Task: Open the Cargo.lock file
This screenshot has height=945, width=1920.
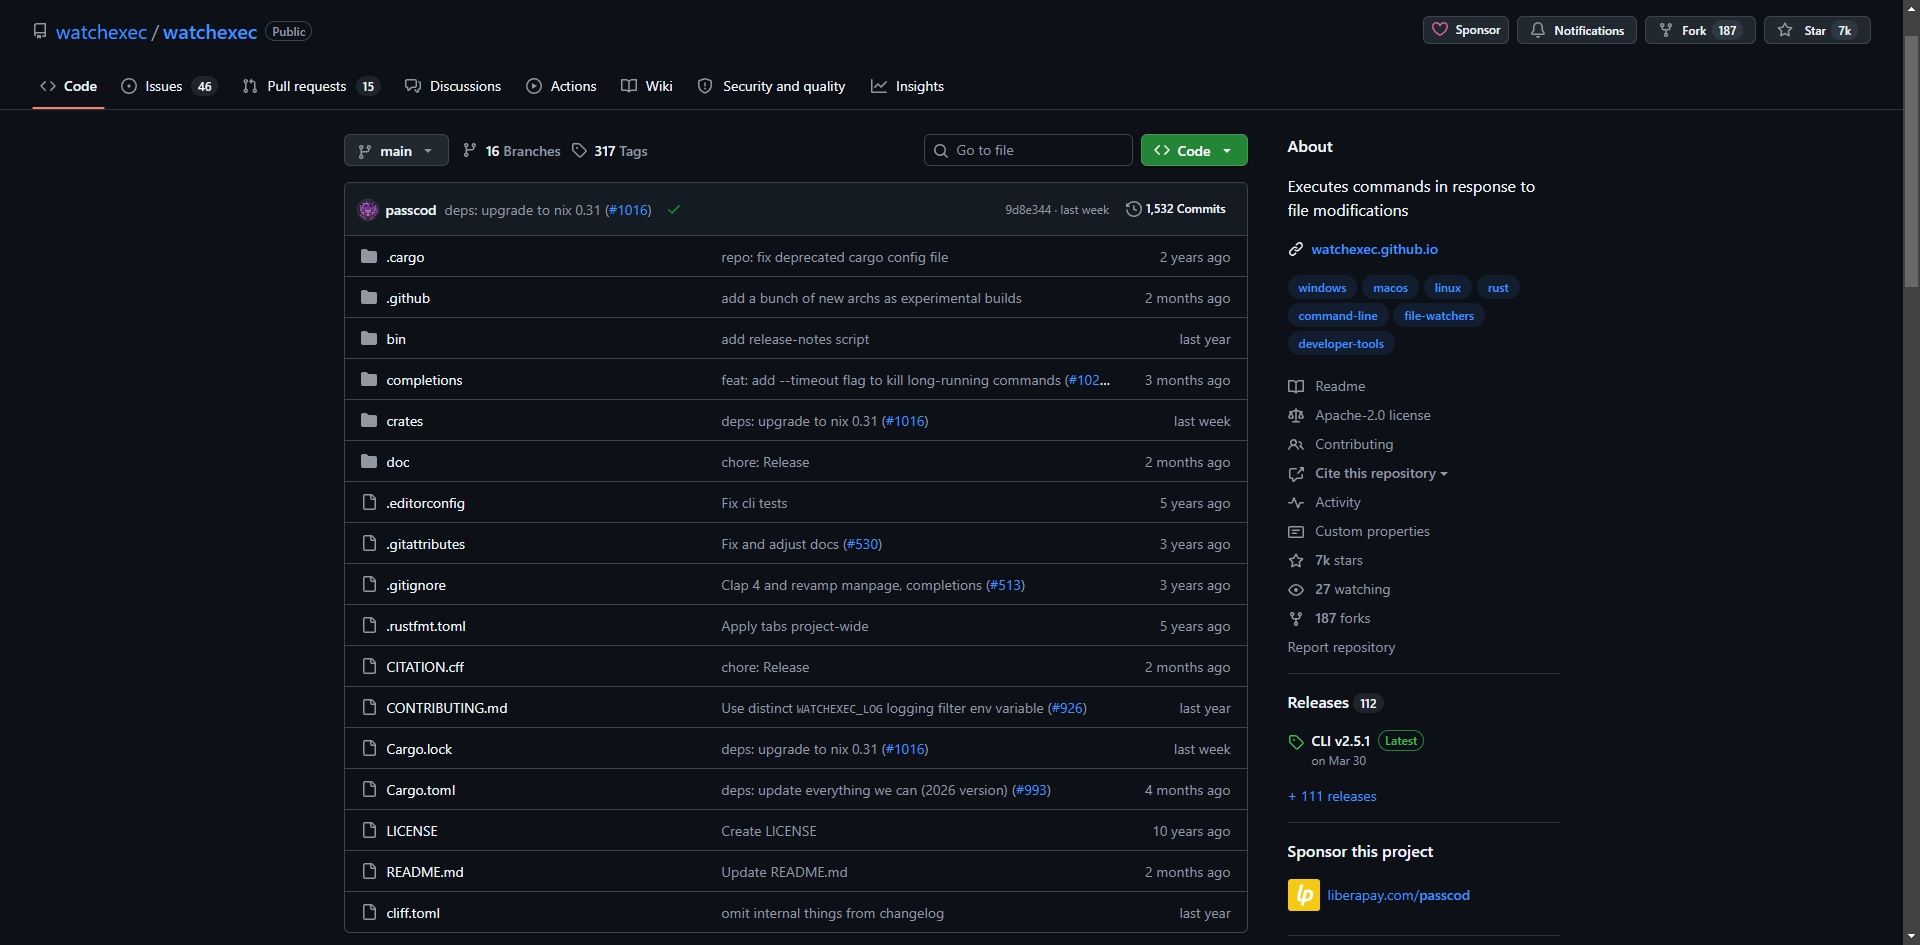Action: [419, 749]
